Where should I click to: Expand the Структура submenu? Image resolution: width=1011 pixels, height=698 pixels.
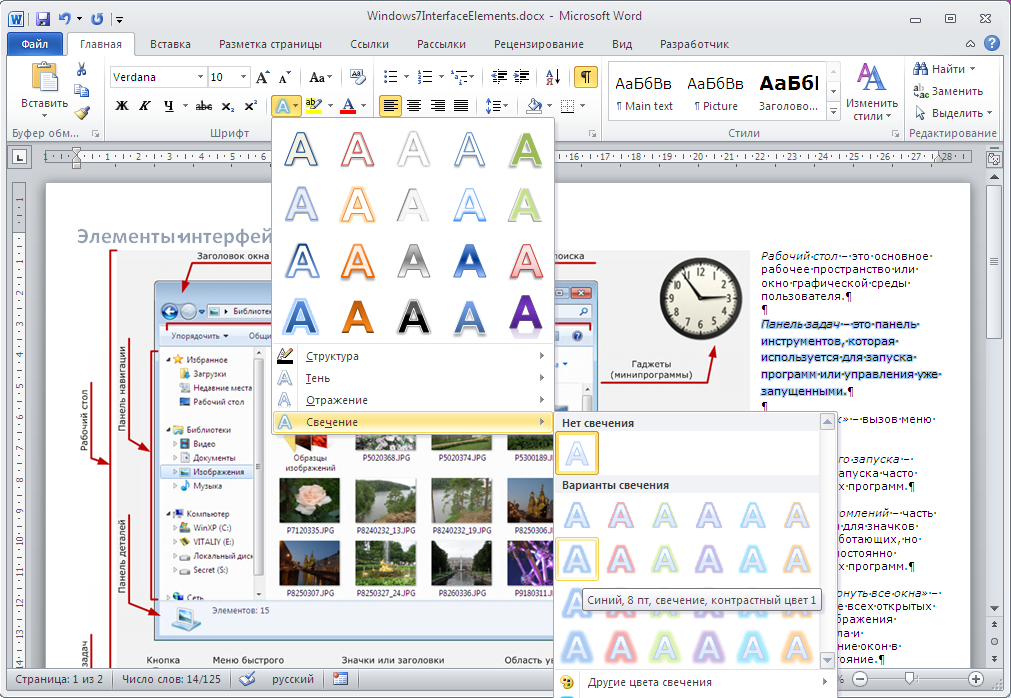413,356
